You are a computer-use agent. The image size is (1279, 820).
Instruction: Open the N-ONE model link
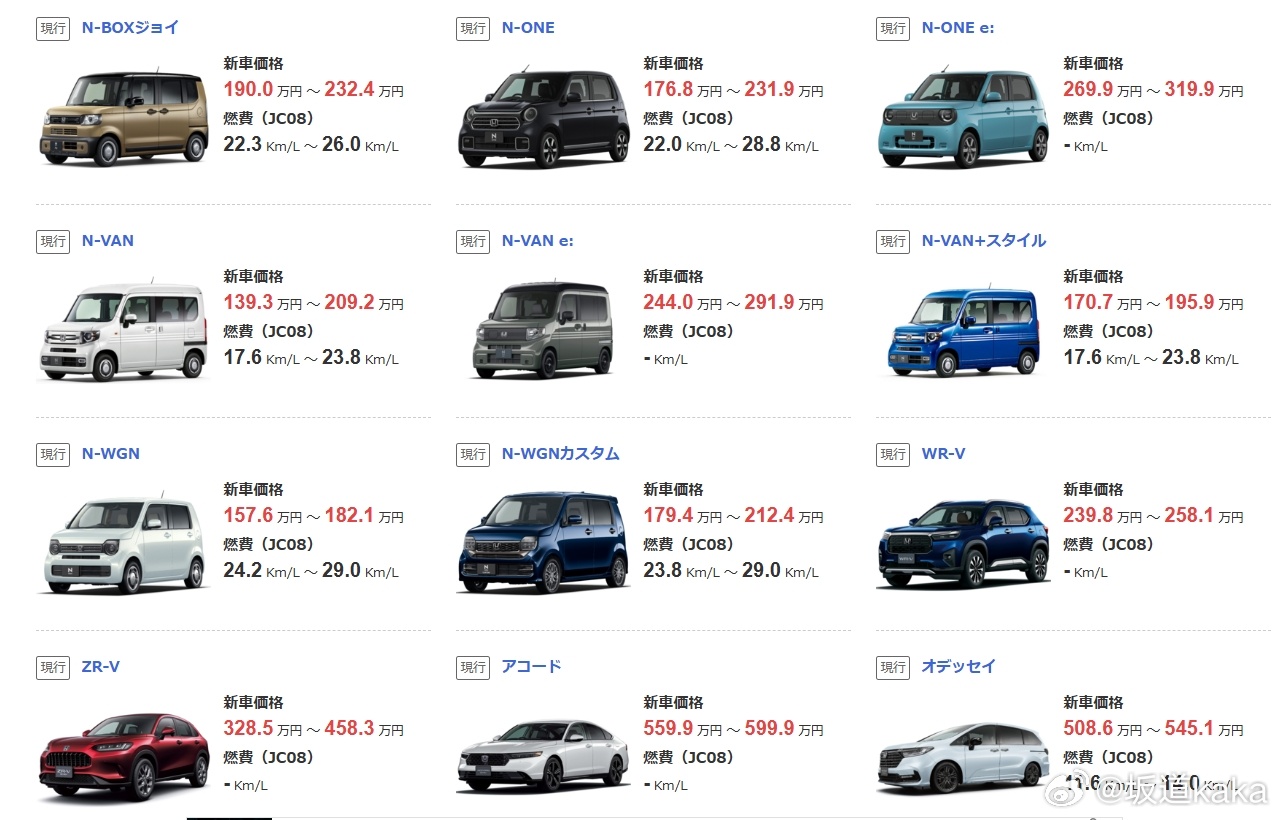(528, 28)
